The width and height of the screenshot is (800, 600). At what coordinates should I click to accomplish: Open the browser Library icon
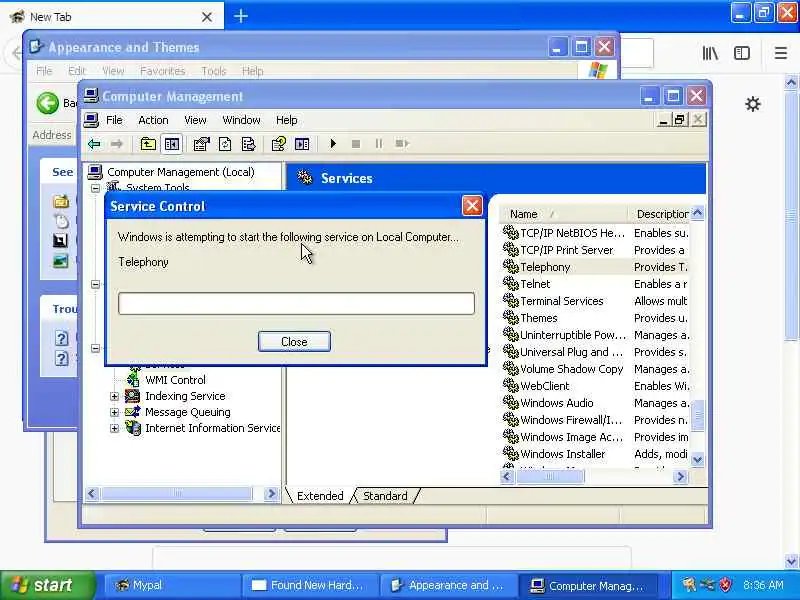(x=710, y=53)
